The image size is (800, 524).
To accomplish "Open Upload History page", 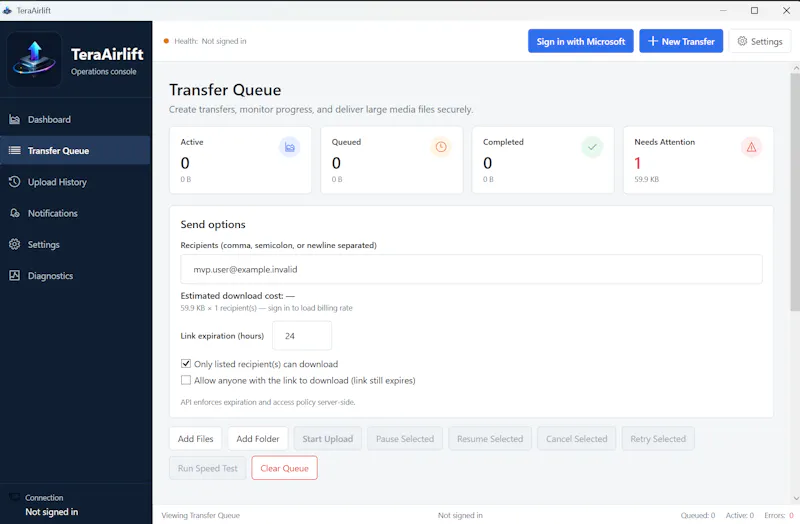I will coord(76,182).
